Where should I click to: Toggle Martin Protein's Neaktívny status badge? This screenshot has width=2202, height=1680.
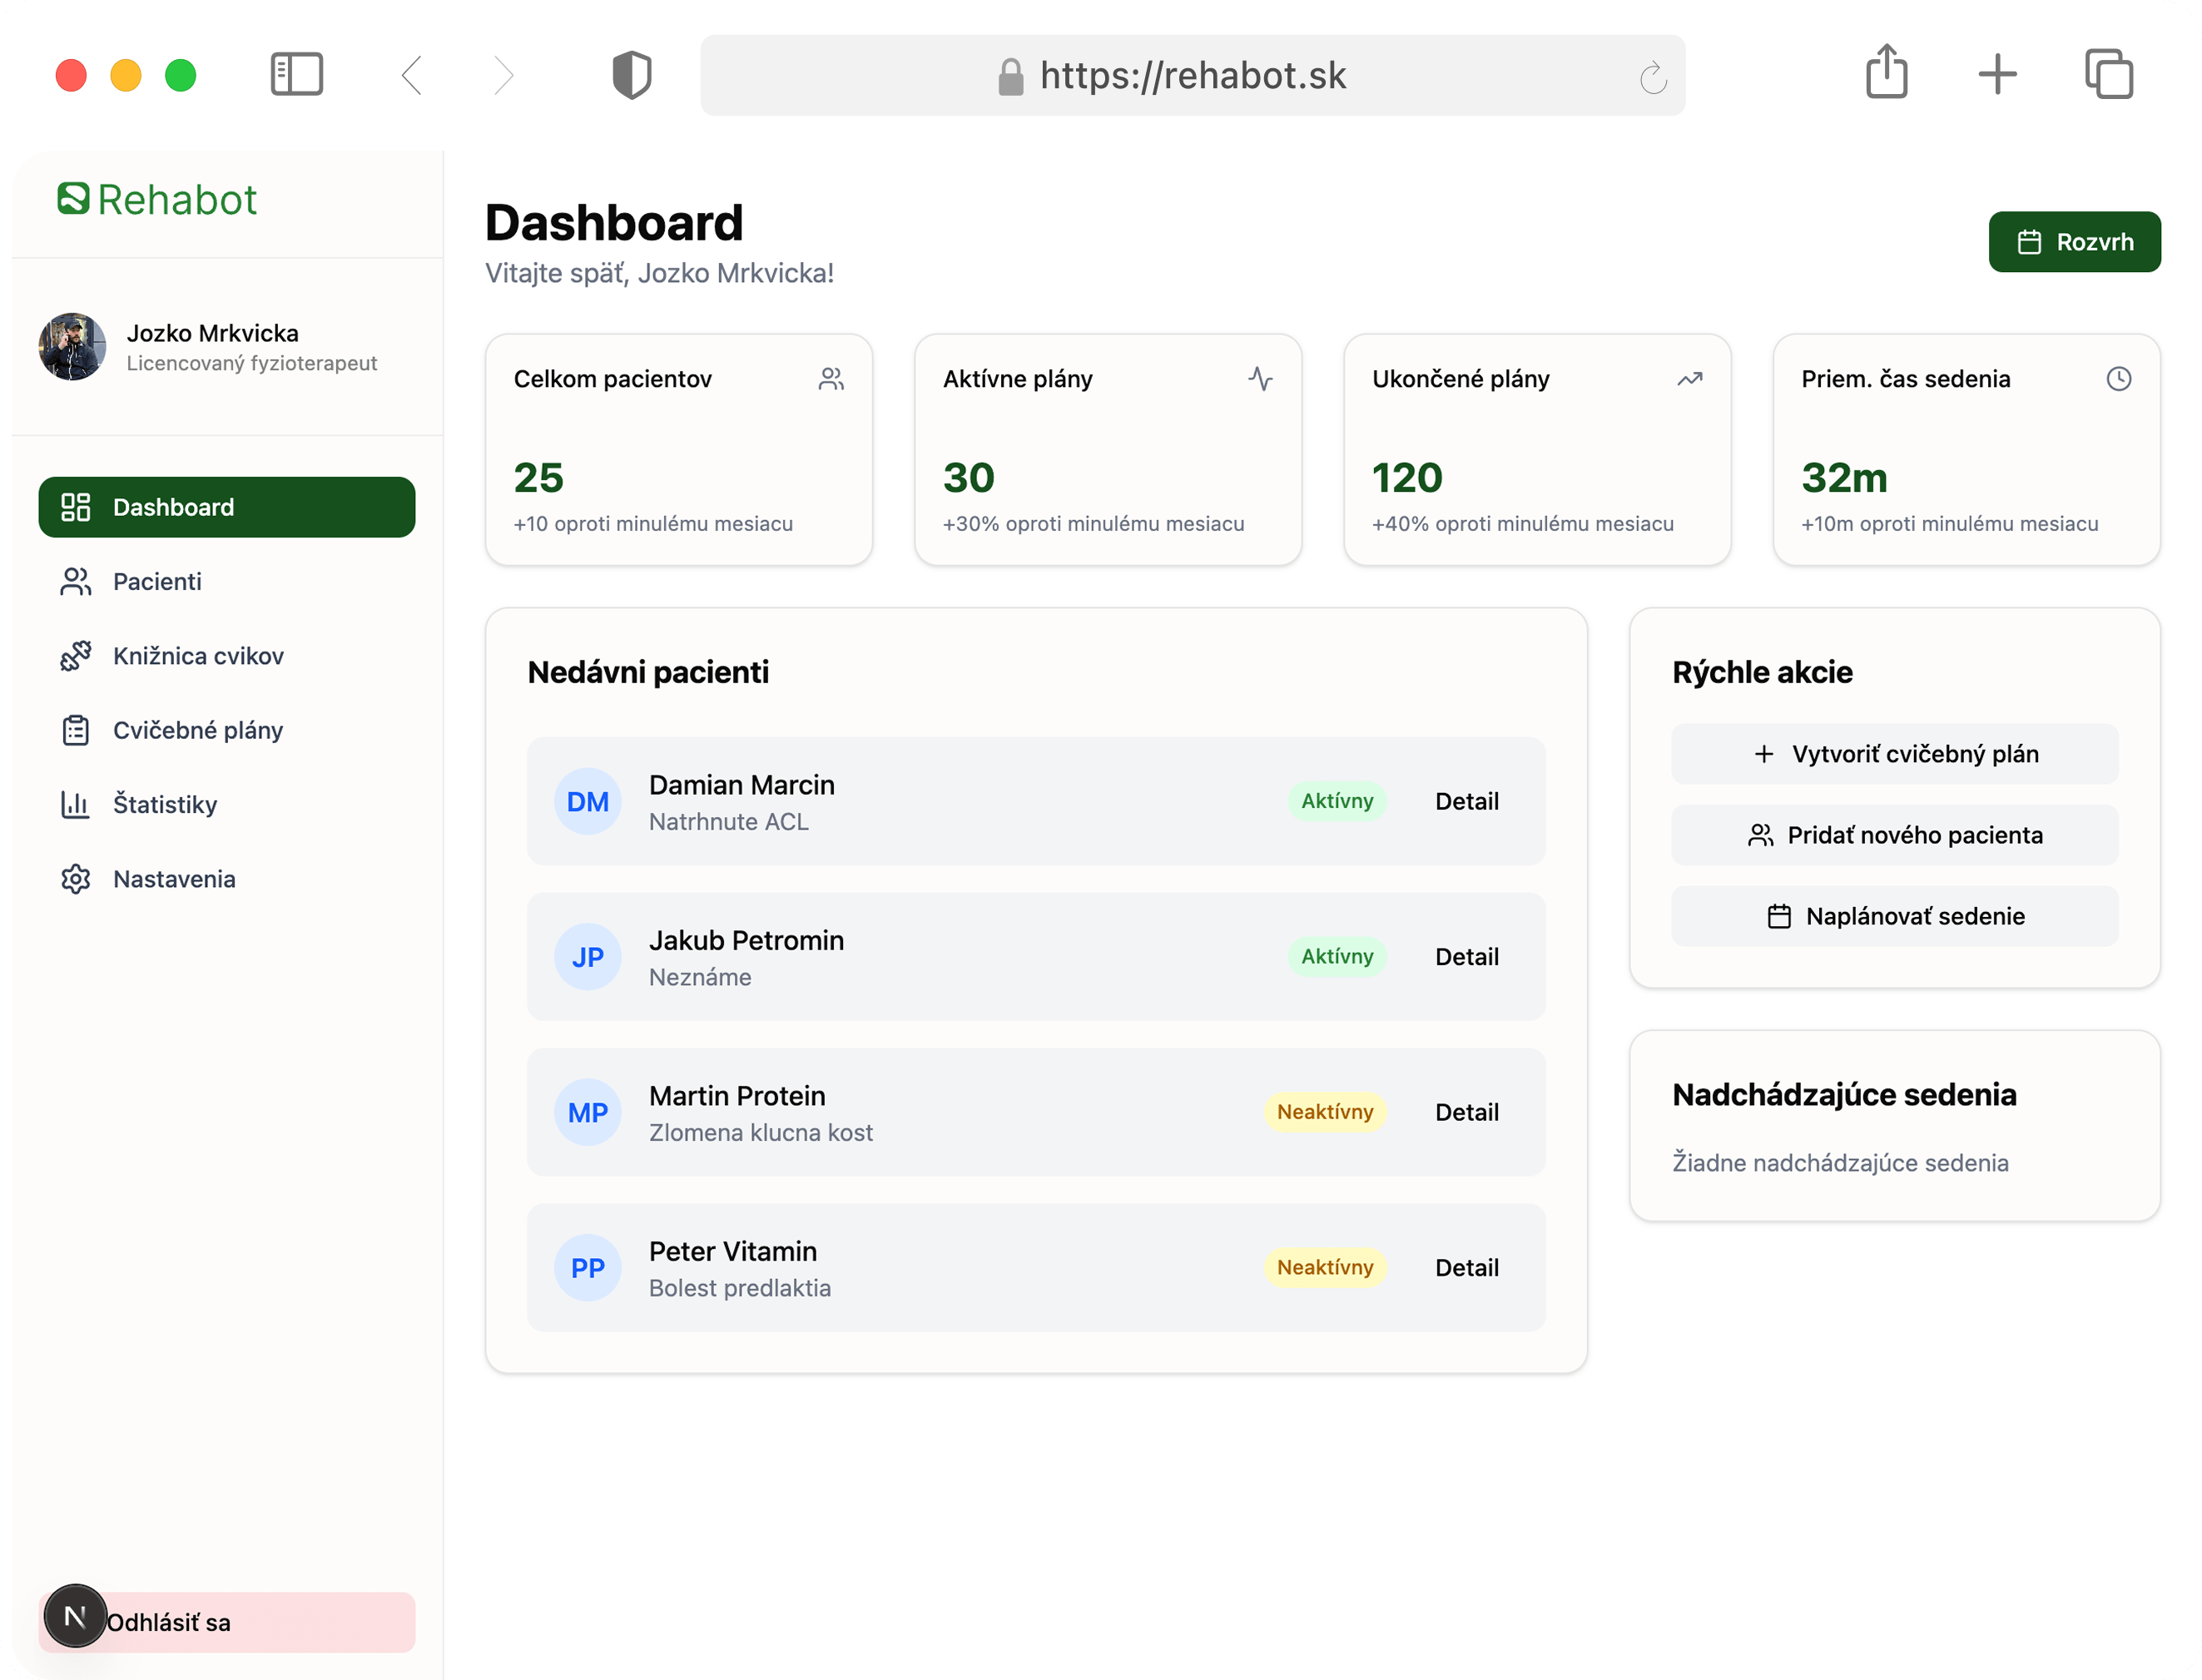[x=1324, y=1111]
